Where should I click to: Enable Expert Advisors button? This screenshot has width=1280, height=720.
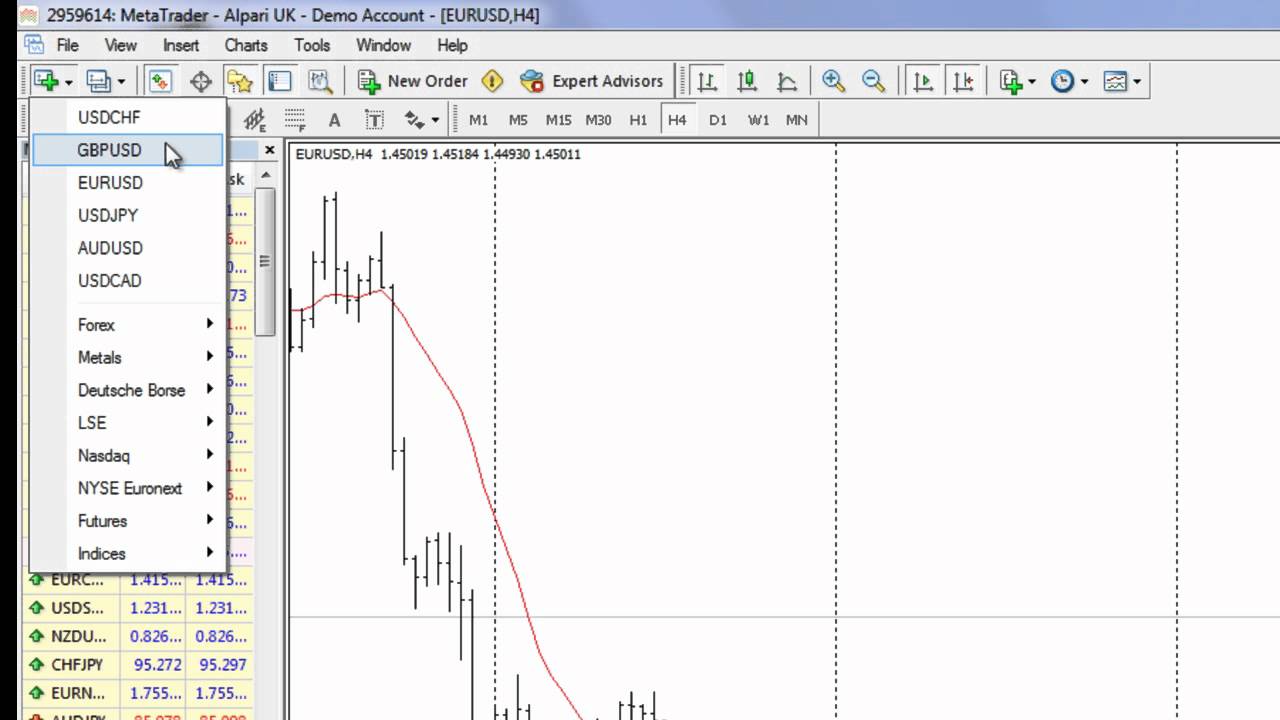(x=592, y=81)
